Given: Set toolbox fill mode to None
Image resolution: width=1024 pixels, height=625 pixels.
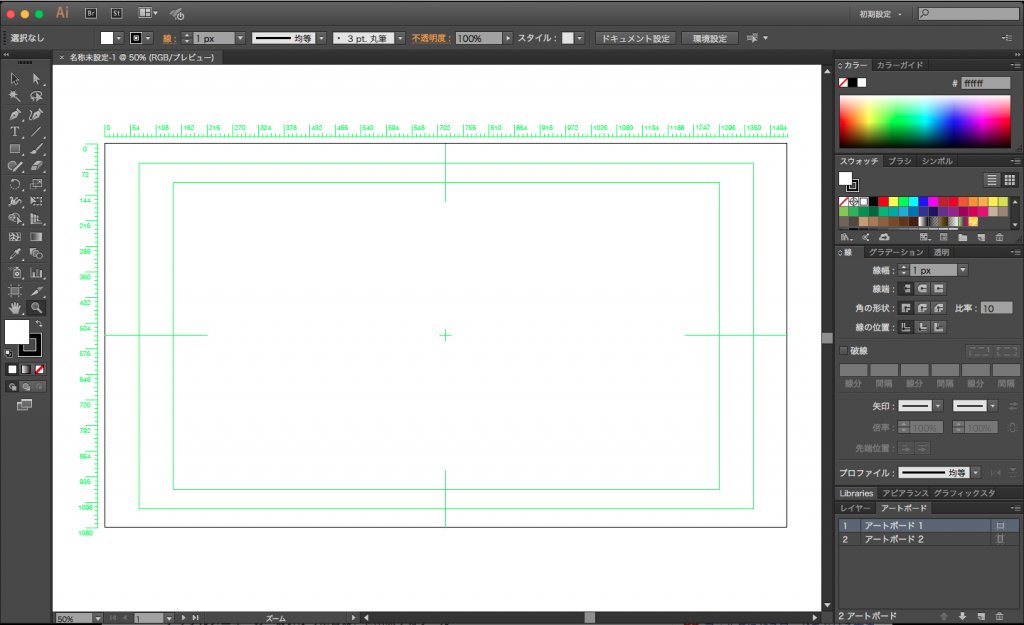Looking at the screenshot, I should 39,370.
